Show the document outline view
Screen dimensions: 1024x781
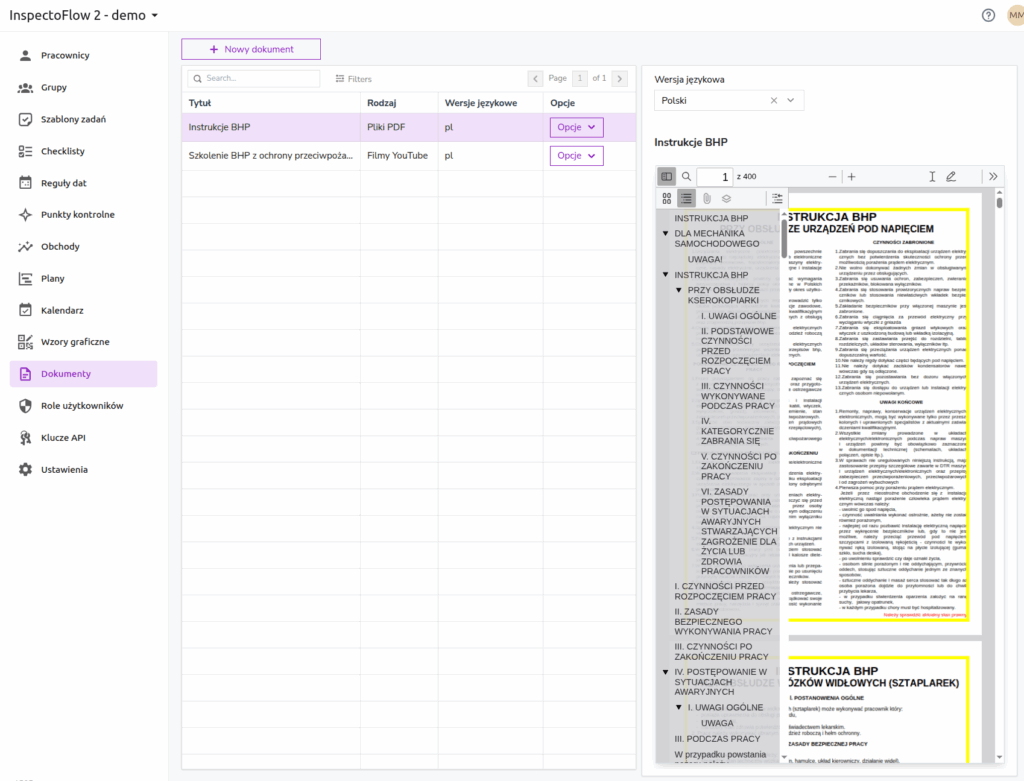686,198
